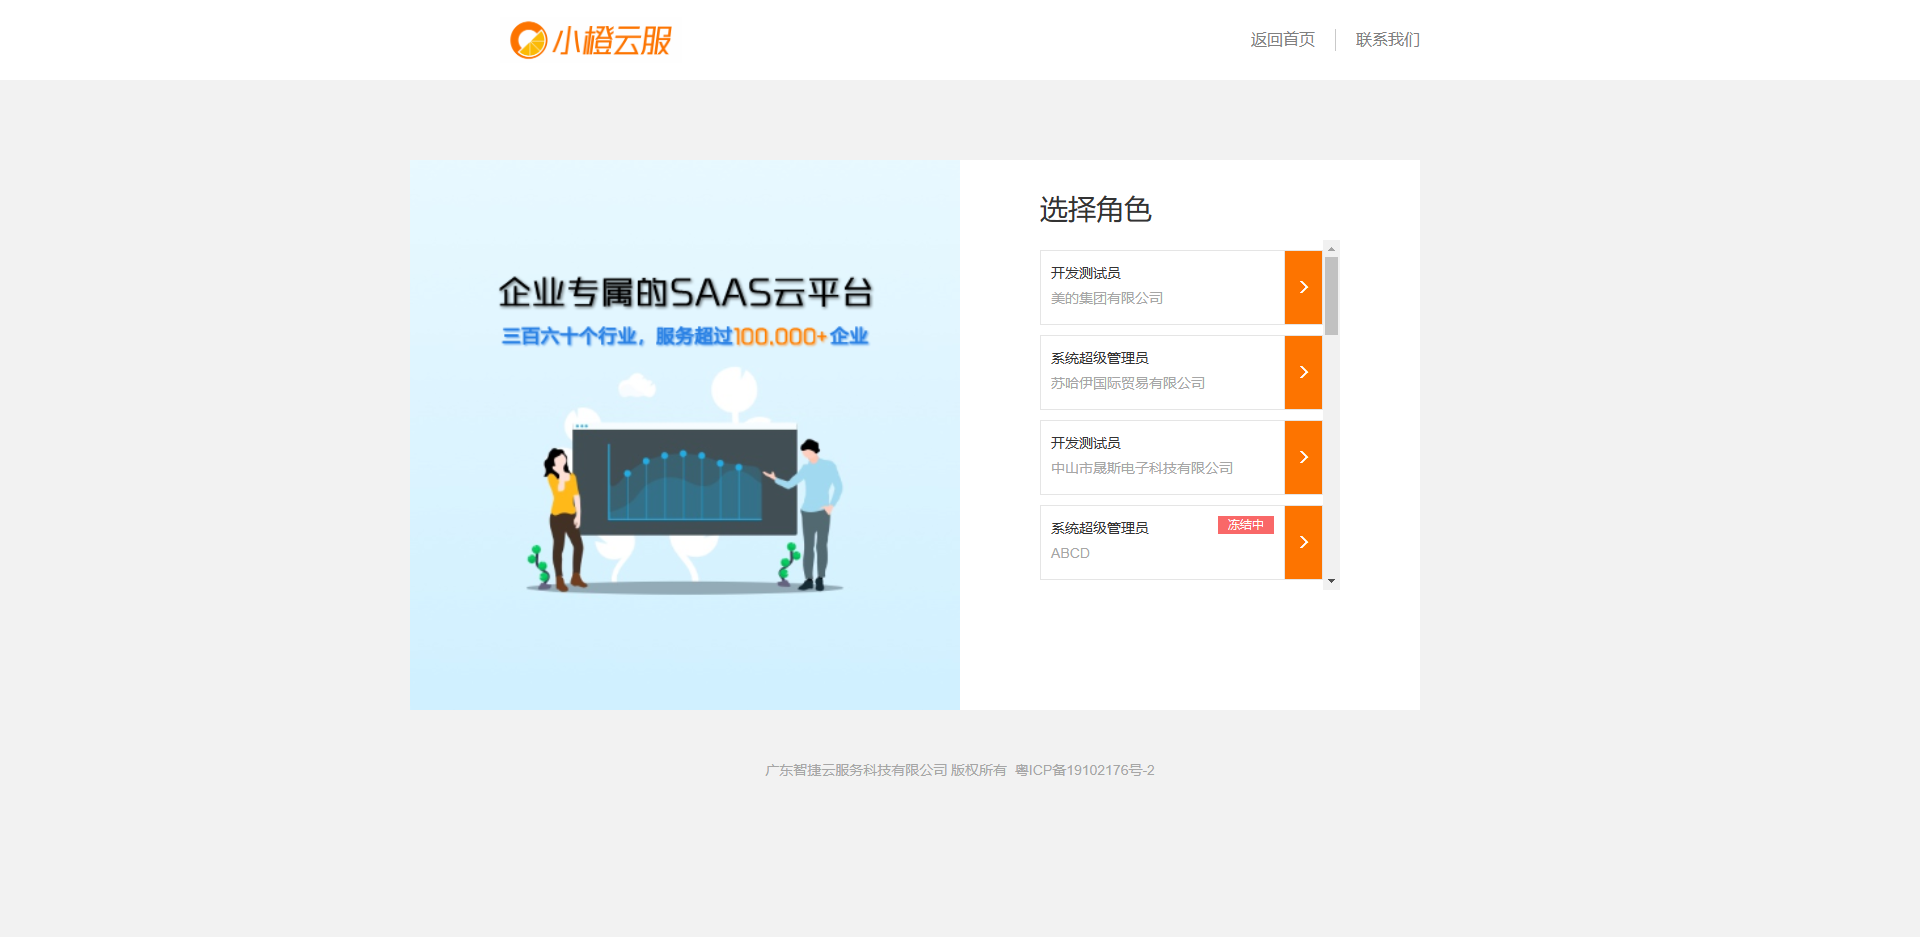
Task: Click the role list scroll-down arrow
Action: point(1331,581)
